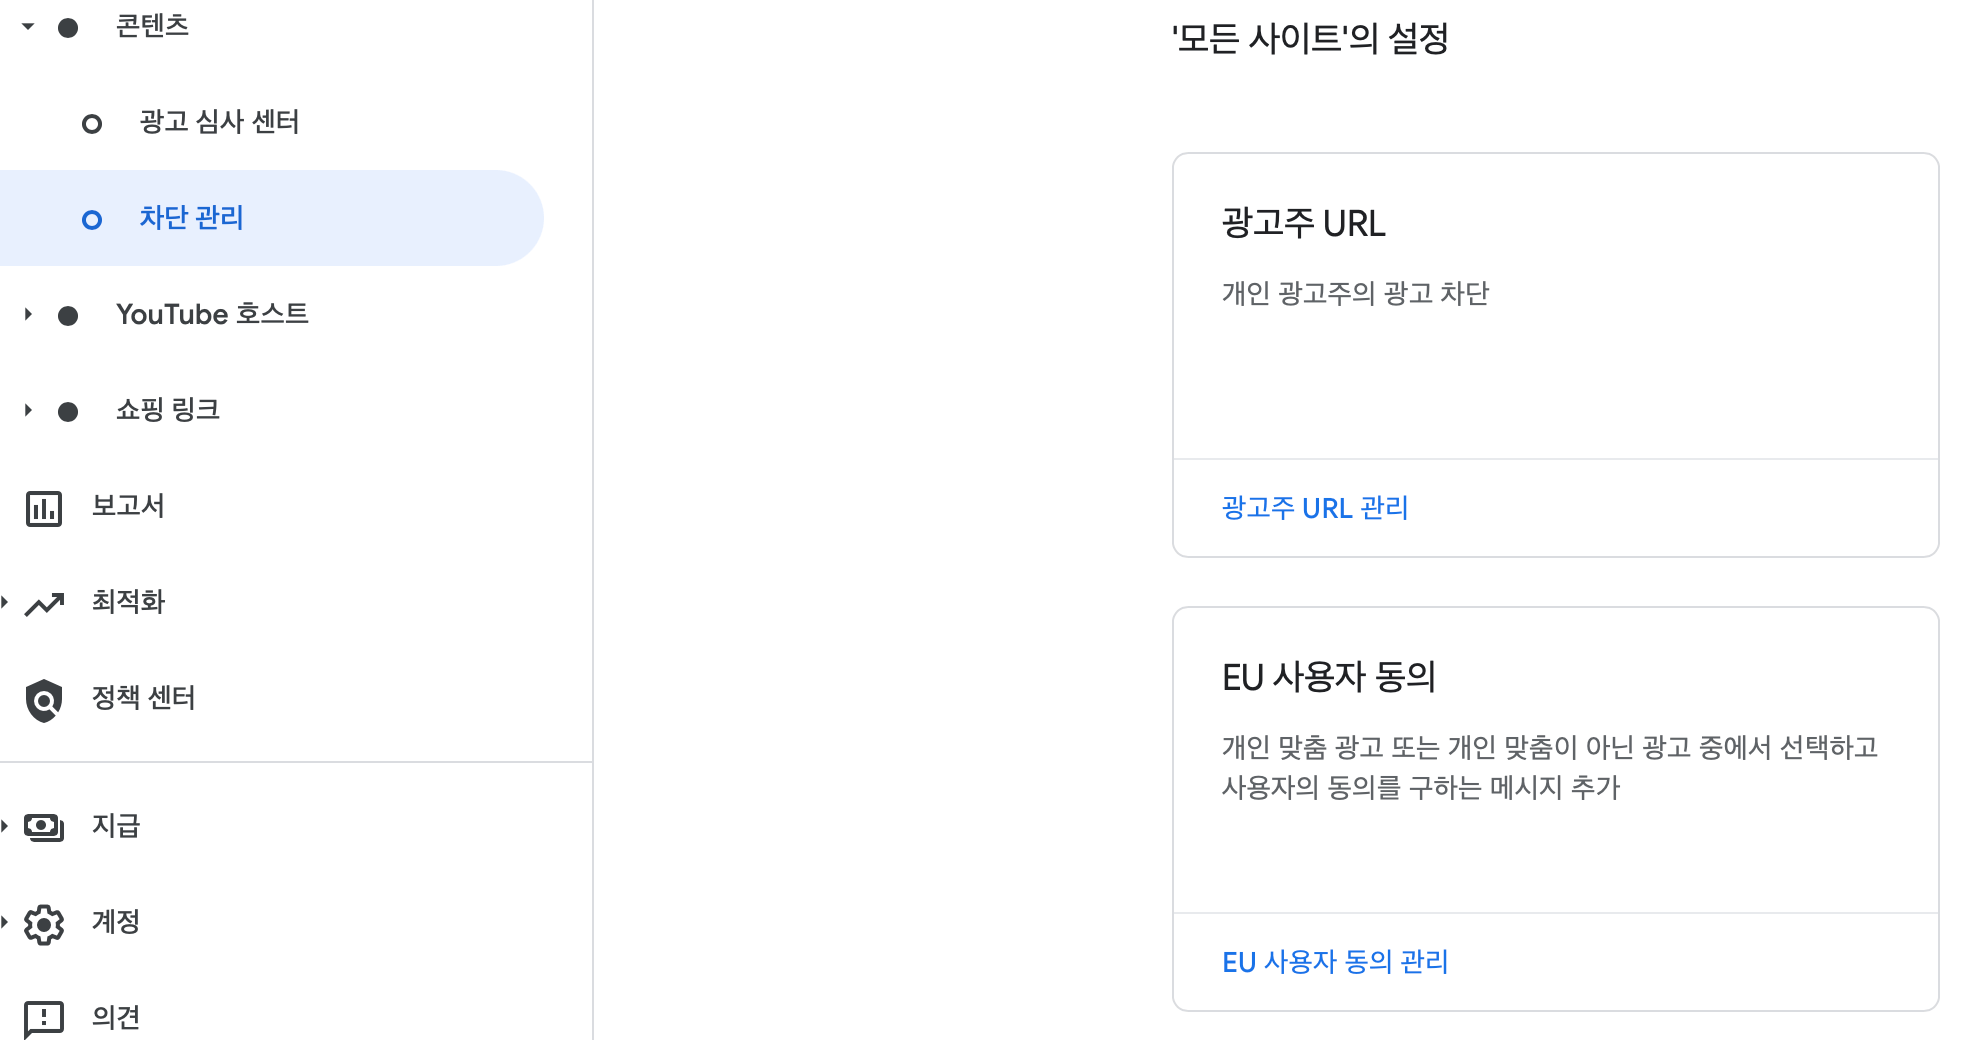Select the 지급 payment icon
This screenshot has width=1984, height=1040.
pyautogui.click(x=42, y=827)
